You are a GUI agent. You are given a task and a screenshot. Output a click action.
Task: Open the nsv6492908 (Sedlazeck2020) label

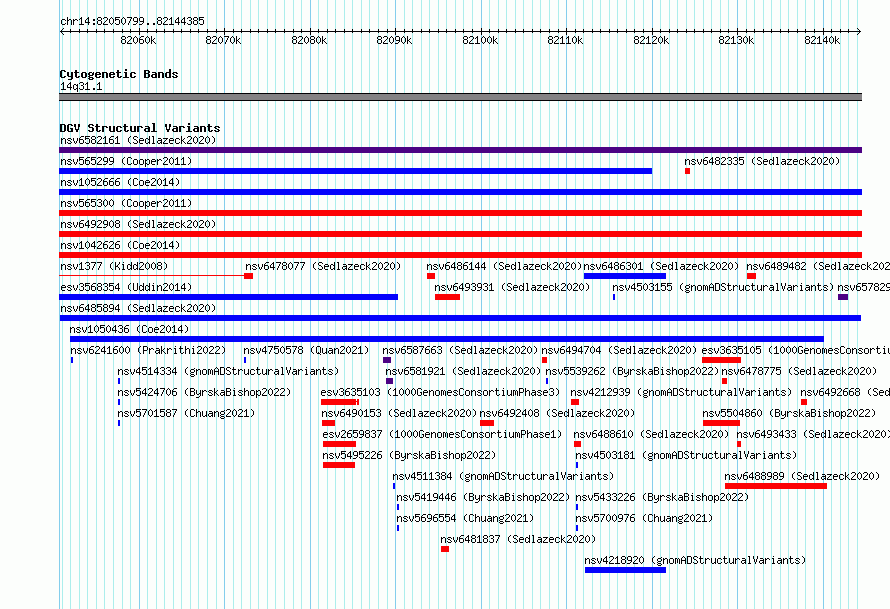coord(138,224)
